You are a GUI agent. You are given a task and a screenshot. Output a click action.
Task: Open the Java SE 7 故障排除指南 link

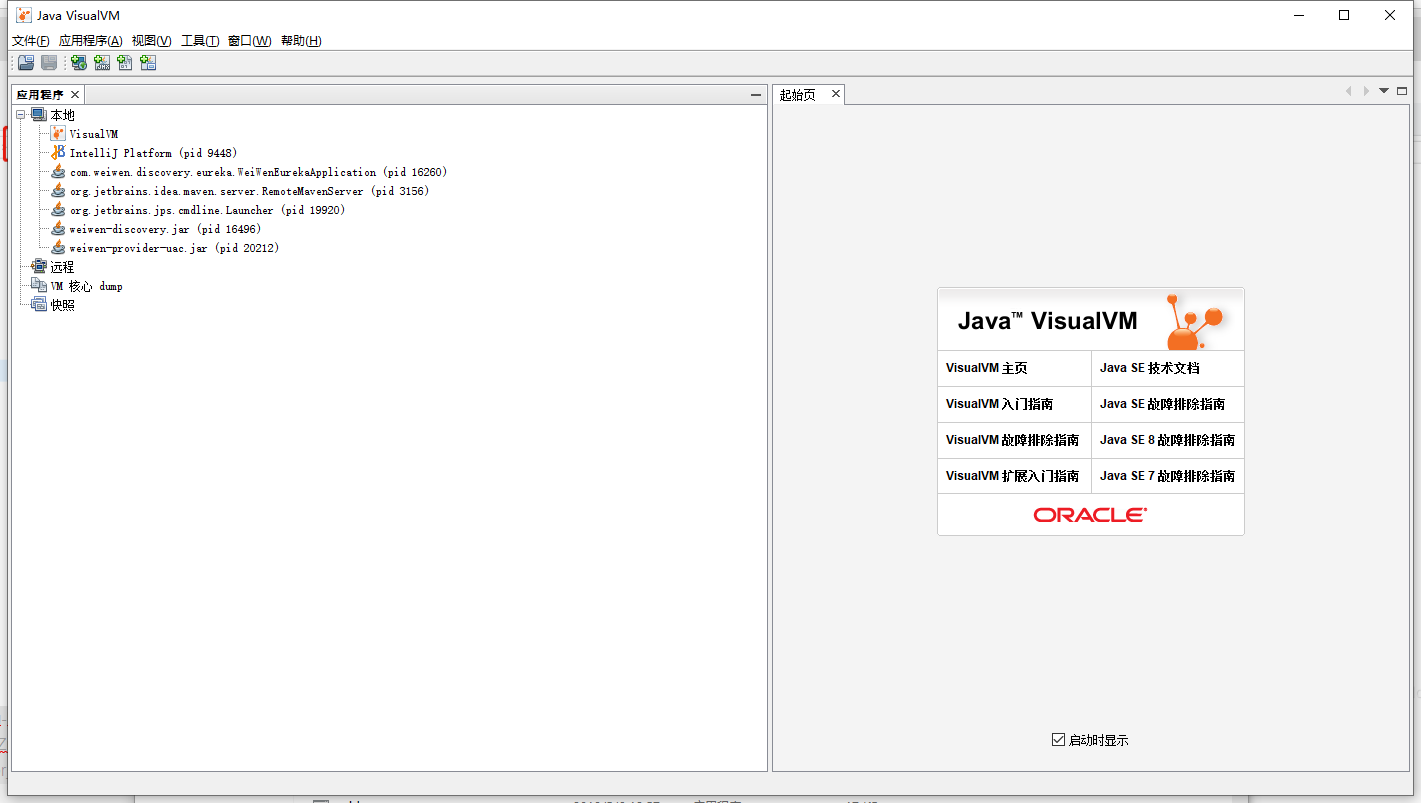pos(1168,476)
